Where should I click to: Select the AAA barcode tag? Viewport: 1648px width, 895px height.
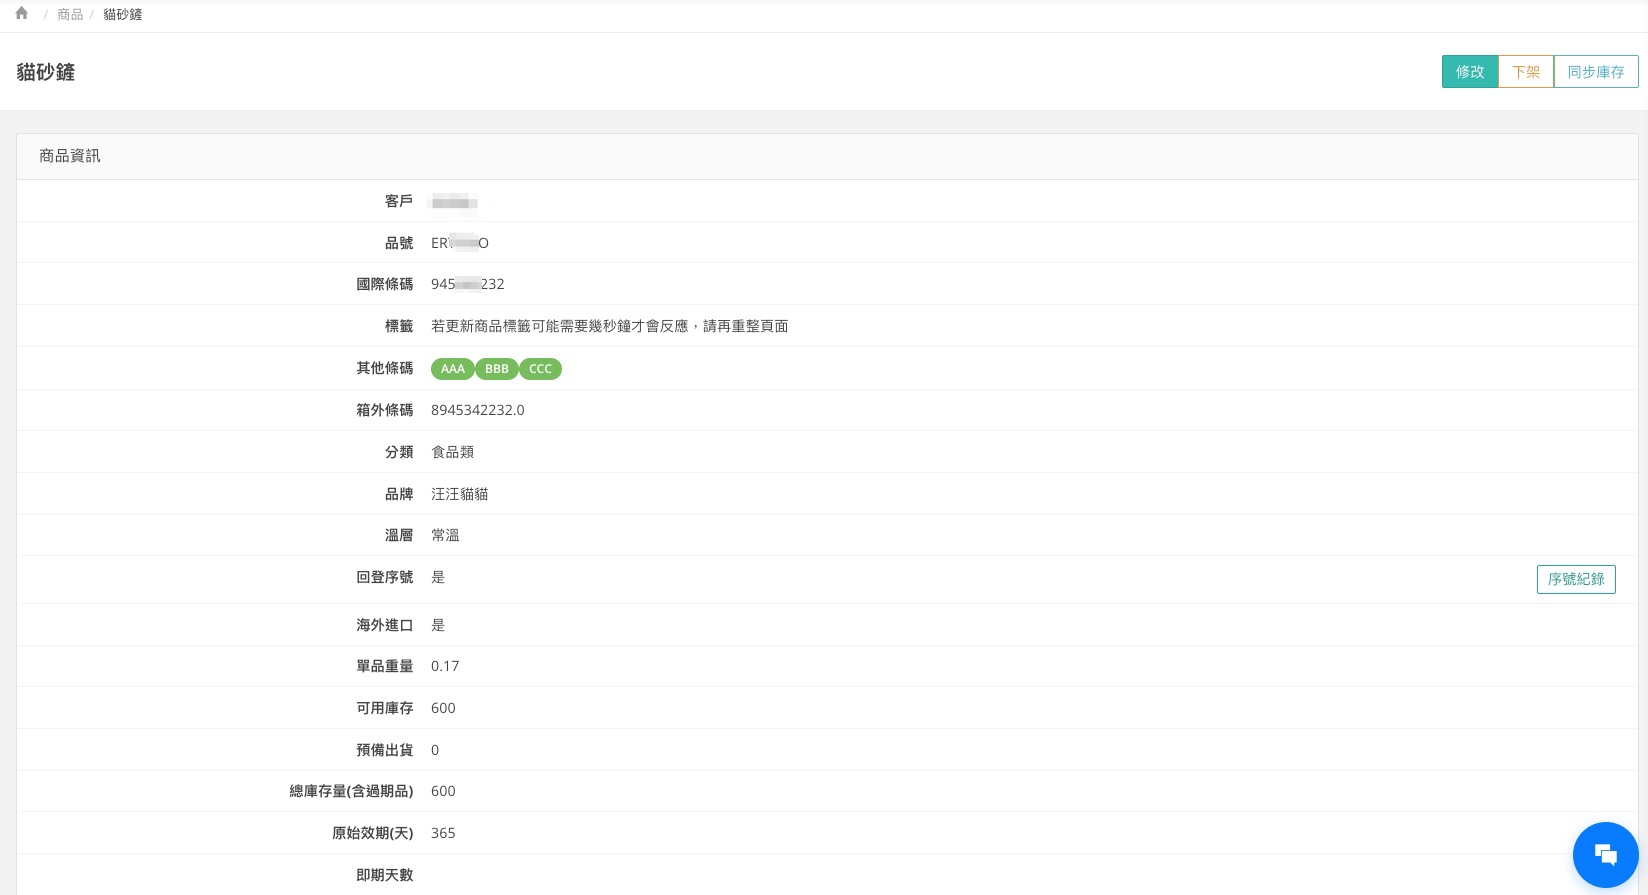point(452,369)
